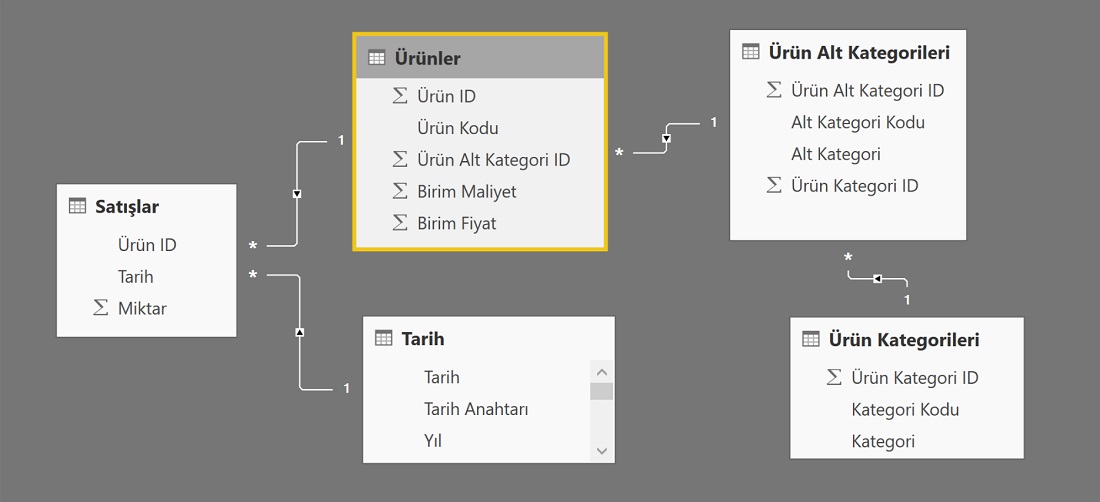Click the Ürün Alt Kategorileri table icon

pyautogui.click(x=751, y=52)
